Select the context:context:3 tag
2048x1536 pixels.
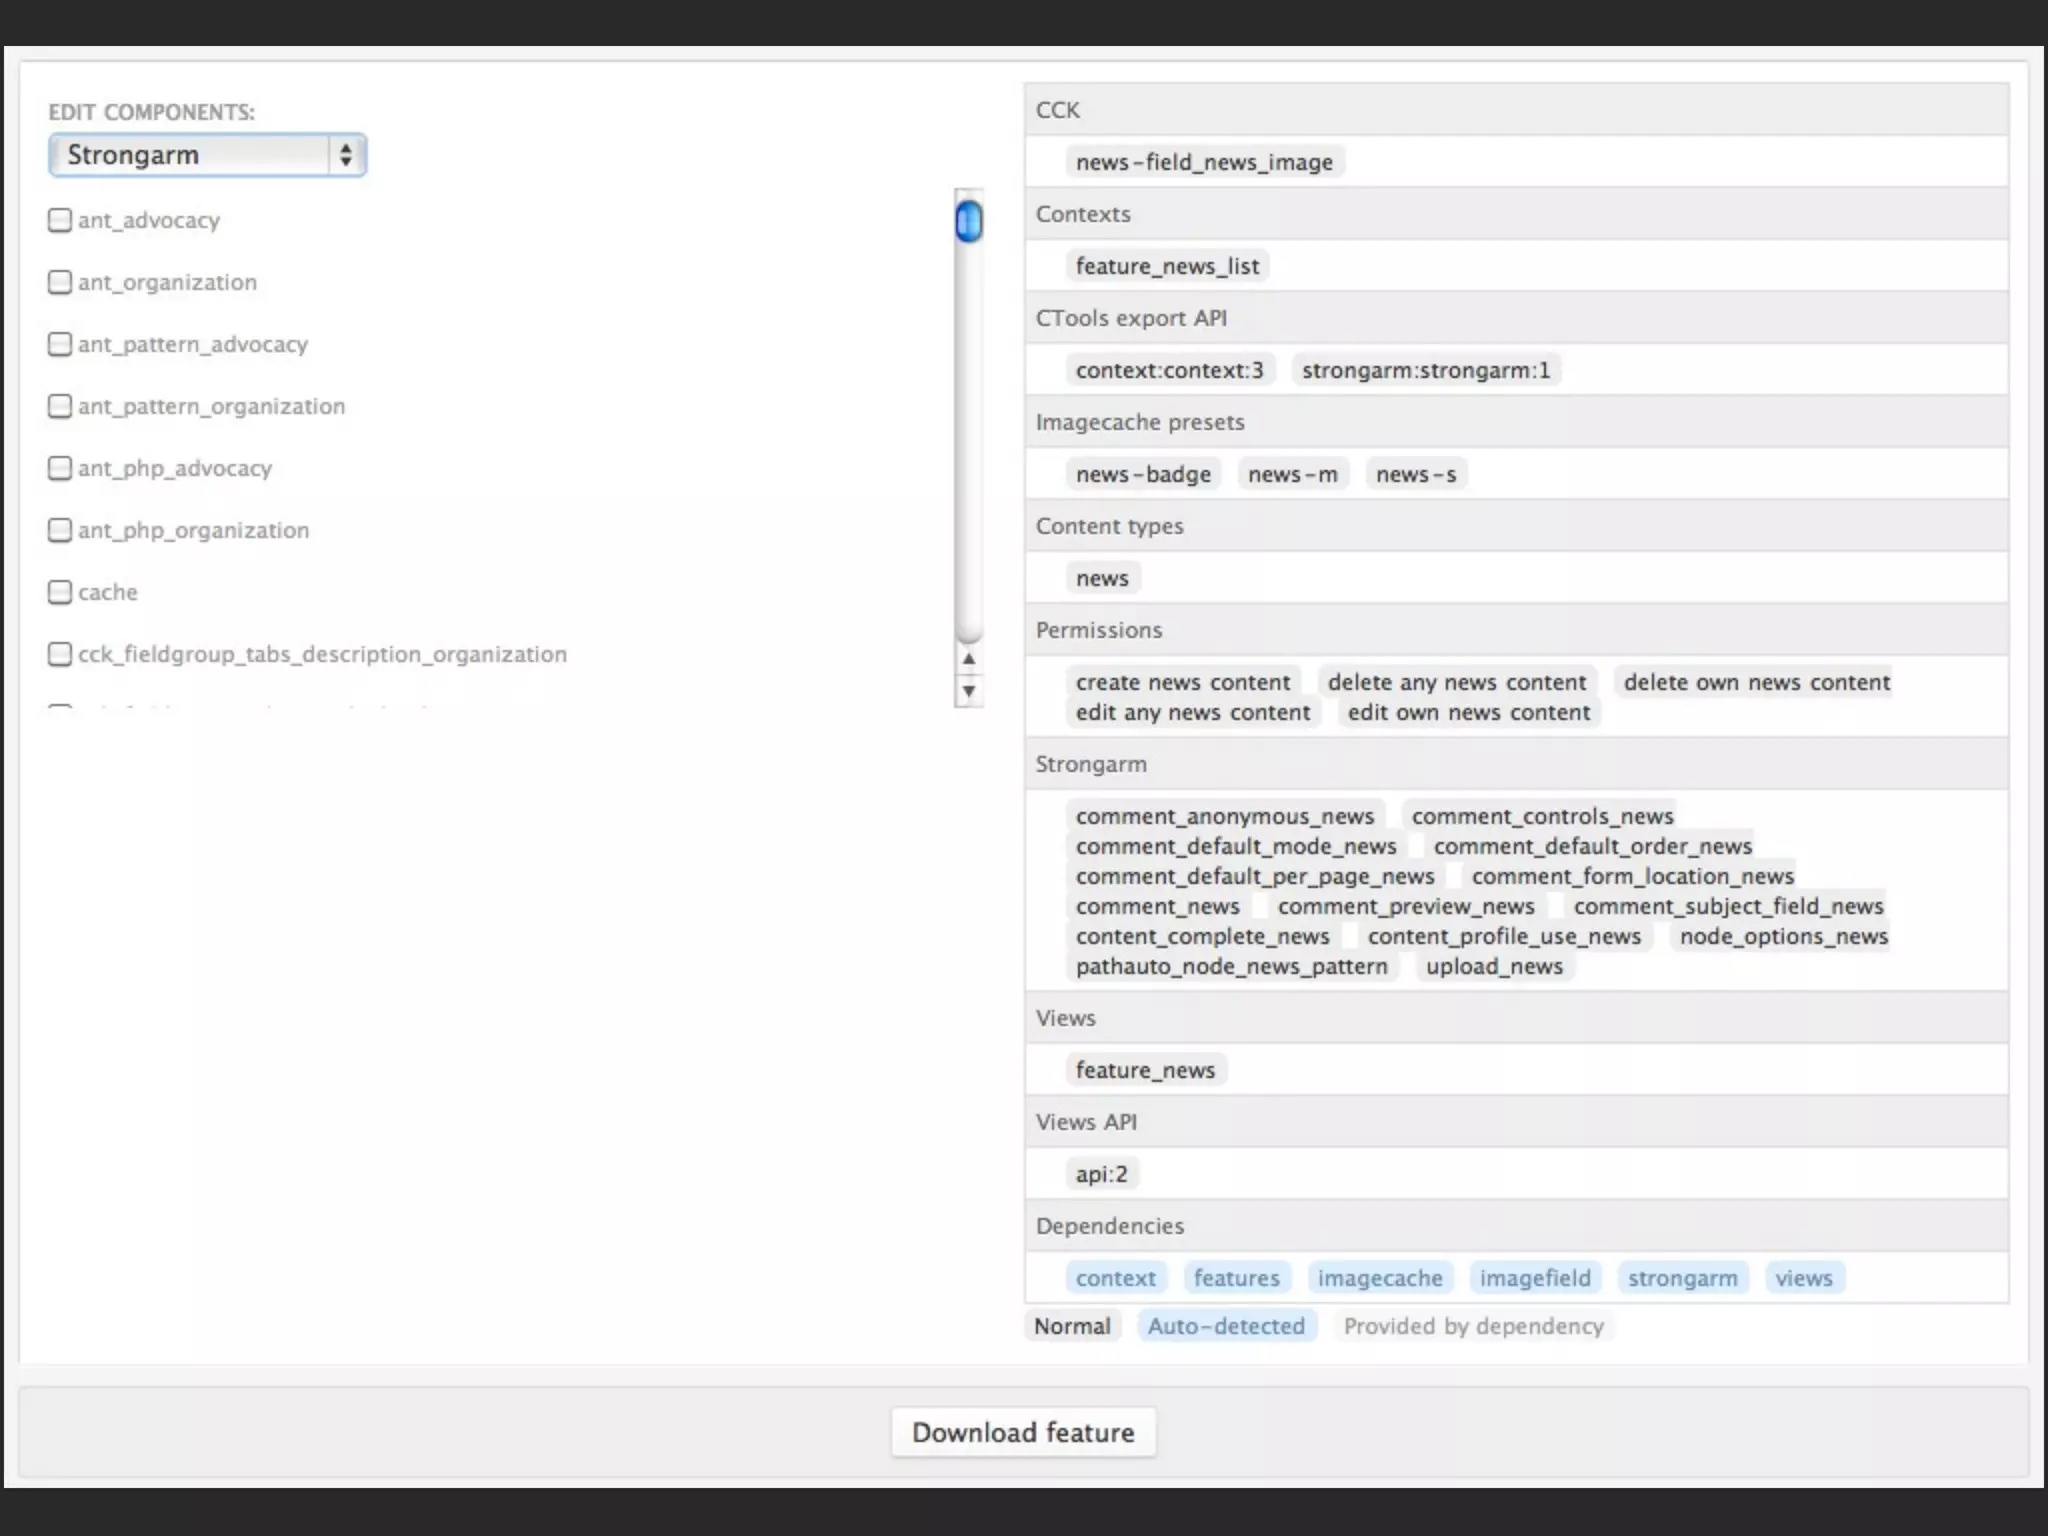point(1170,370)
